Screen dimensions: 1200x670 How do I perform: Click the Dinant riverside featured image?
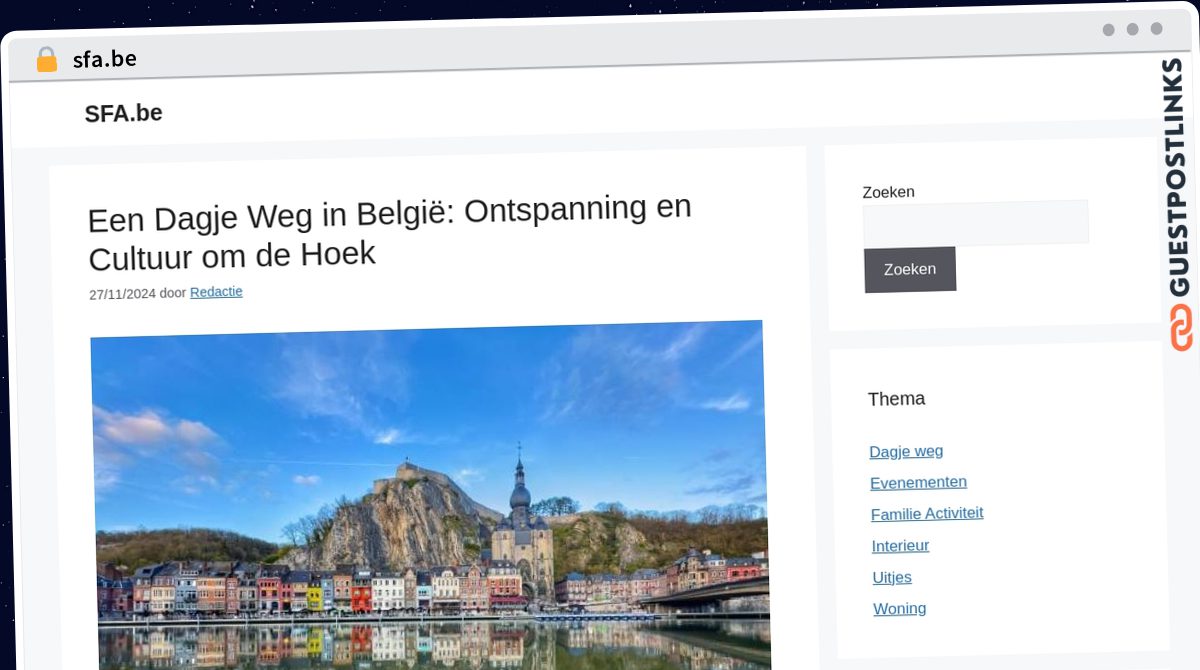pos(430,495)
